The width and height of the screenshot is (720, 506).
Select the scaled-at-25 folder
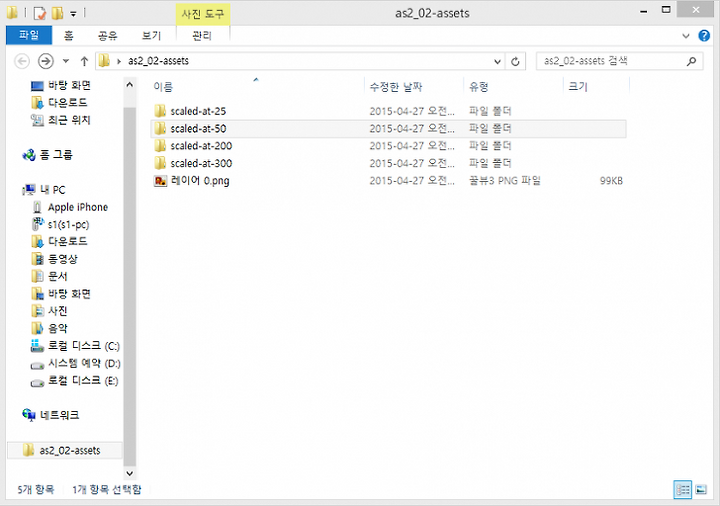point(388,111)
